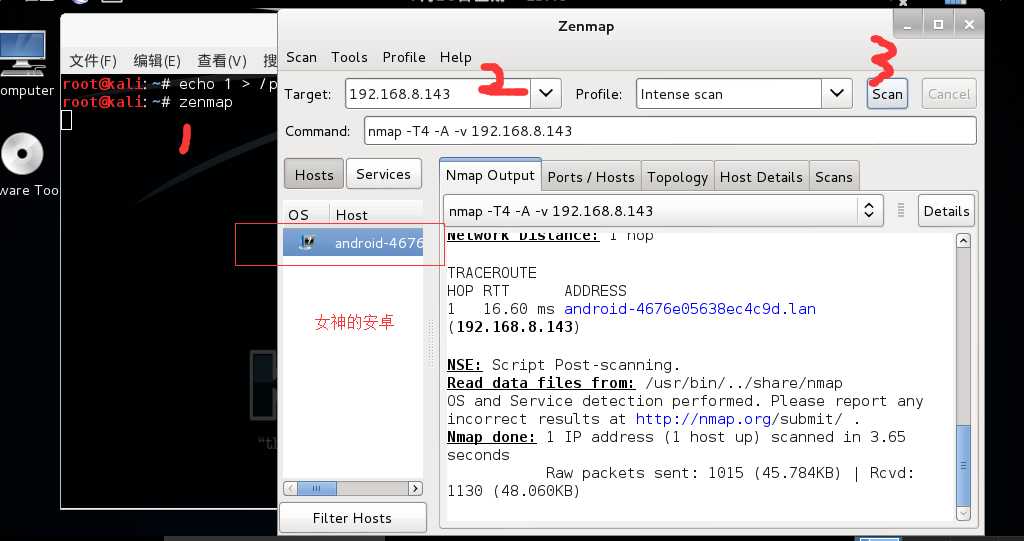Click the output pane handle beside the Details button
Viewport: 1024px width, 541px height.
click(x=901, y=210)
